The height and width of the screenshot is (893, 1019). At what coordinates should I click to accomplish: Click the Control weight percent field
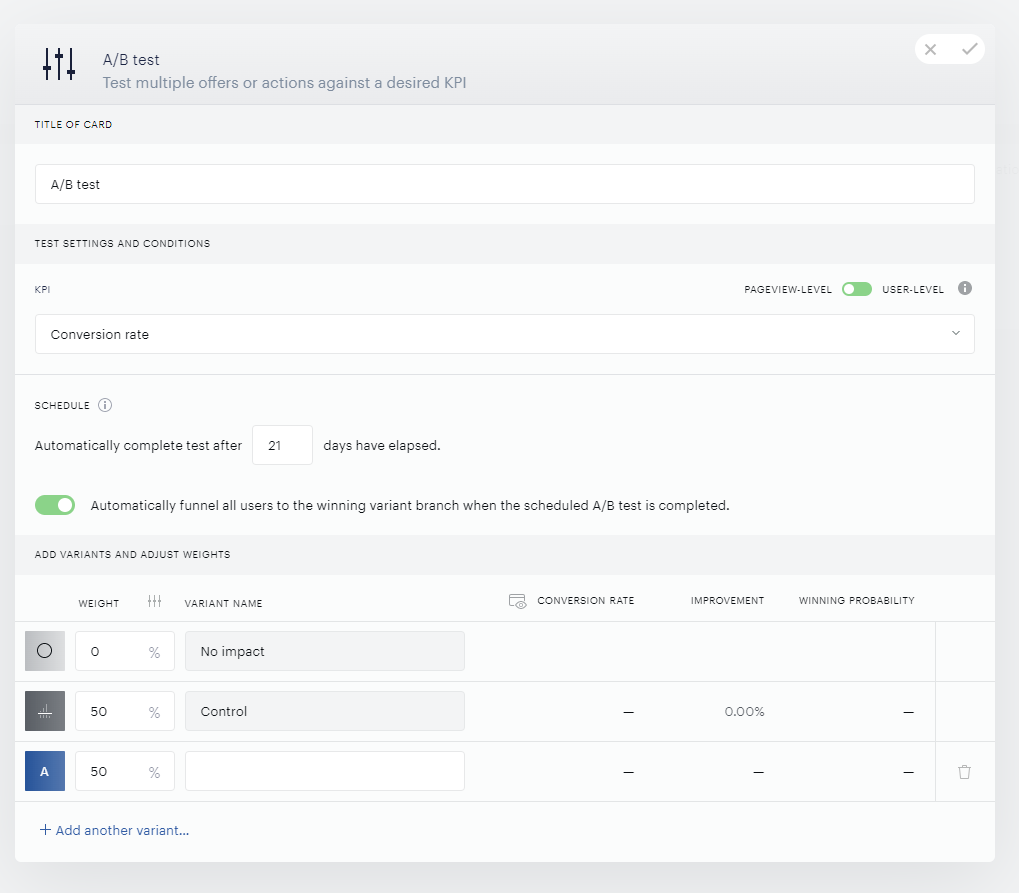125,711
